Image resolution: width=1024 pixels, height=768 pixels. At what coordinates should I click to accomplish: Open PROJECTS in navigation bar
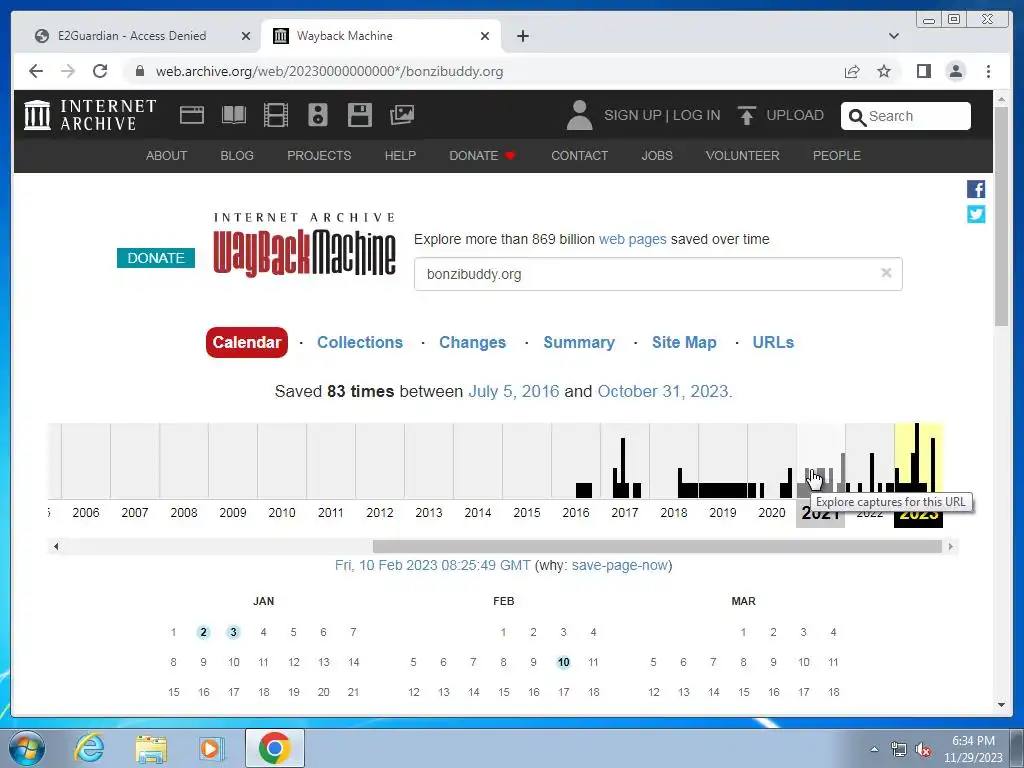coord(319,155)
